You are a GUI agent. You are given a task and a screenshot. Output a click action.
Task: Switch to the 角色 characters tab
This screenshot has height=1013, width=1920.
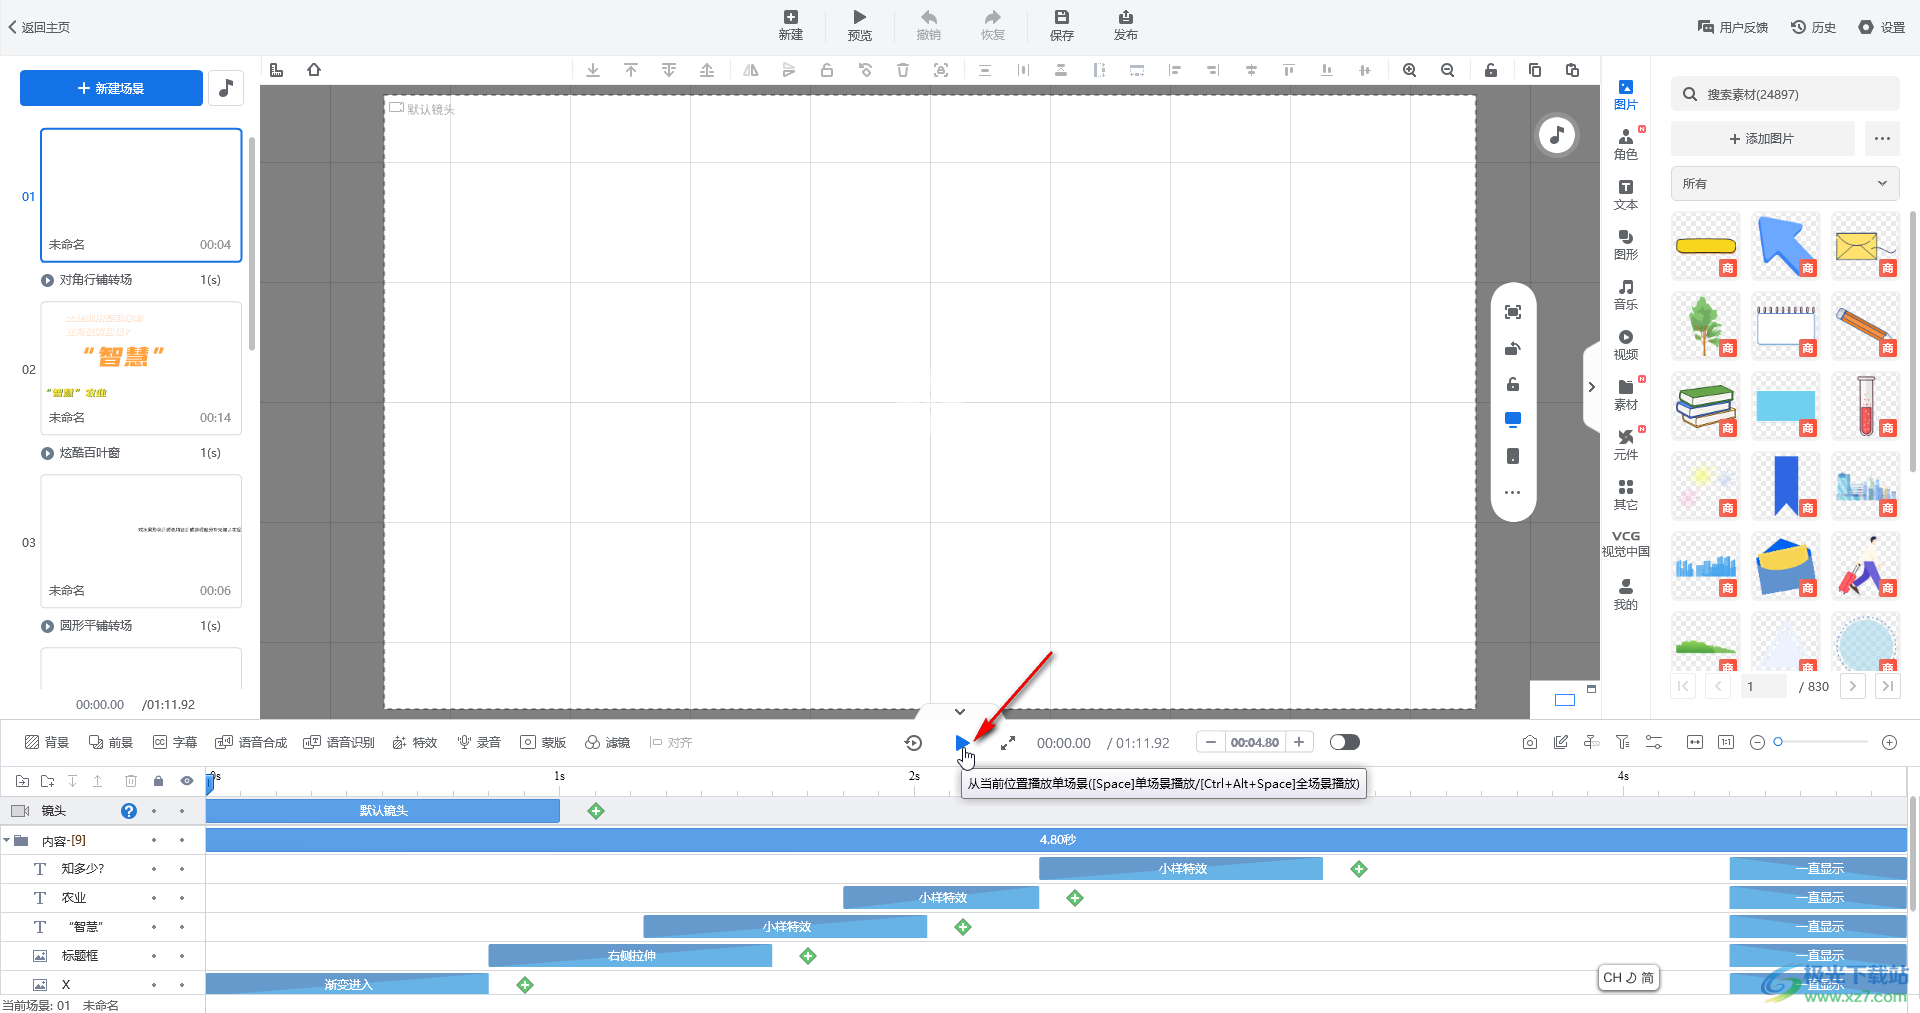point(1626,145)
